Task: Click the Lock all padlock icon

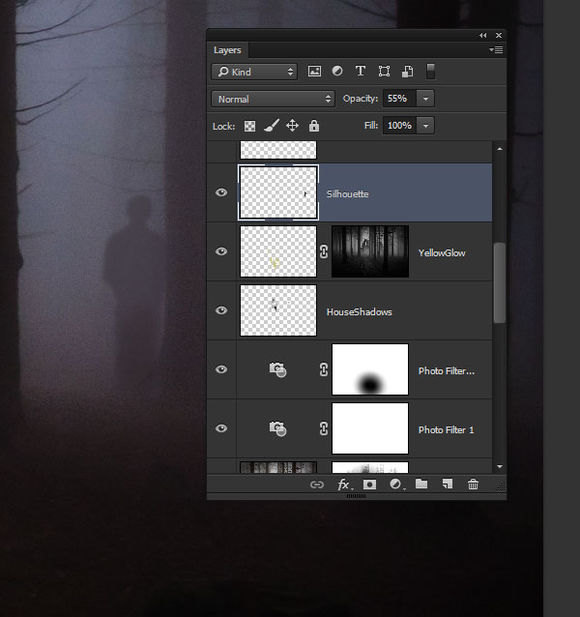Action: pos(314,126)
